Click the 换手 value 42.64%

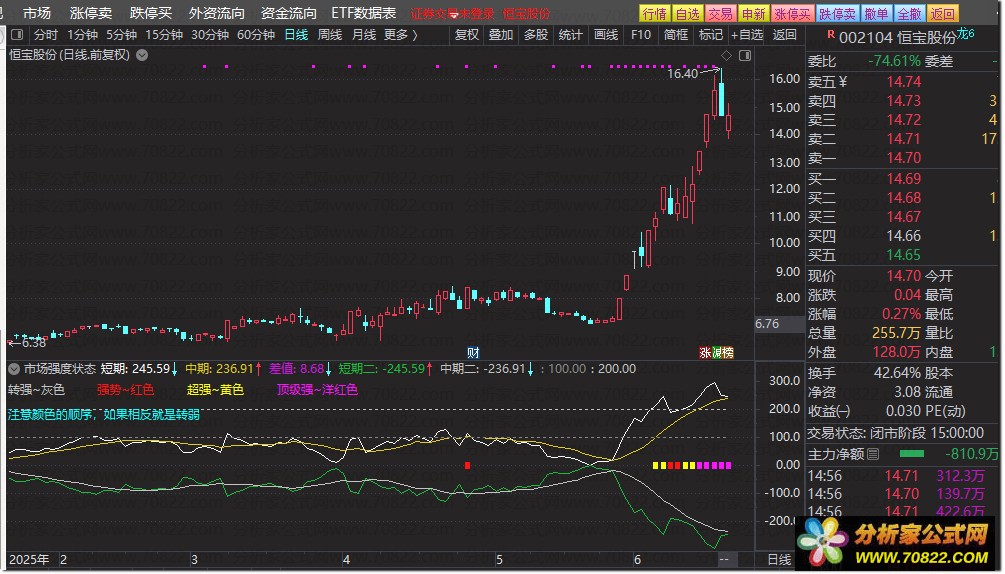point(897,373)
